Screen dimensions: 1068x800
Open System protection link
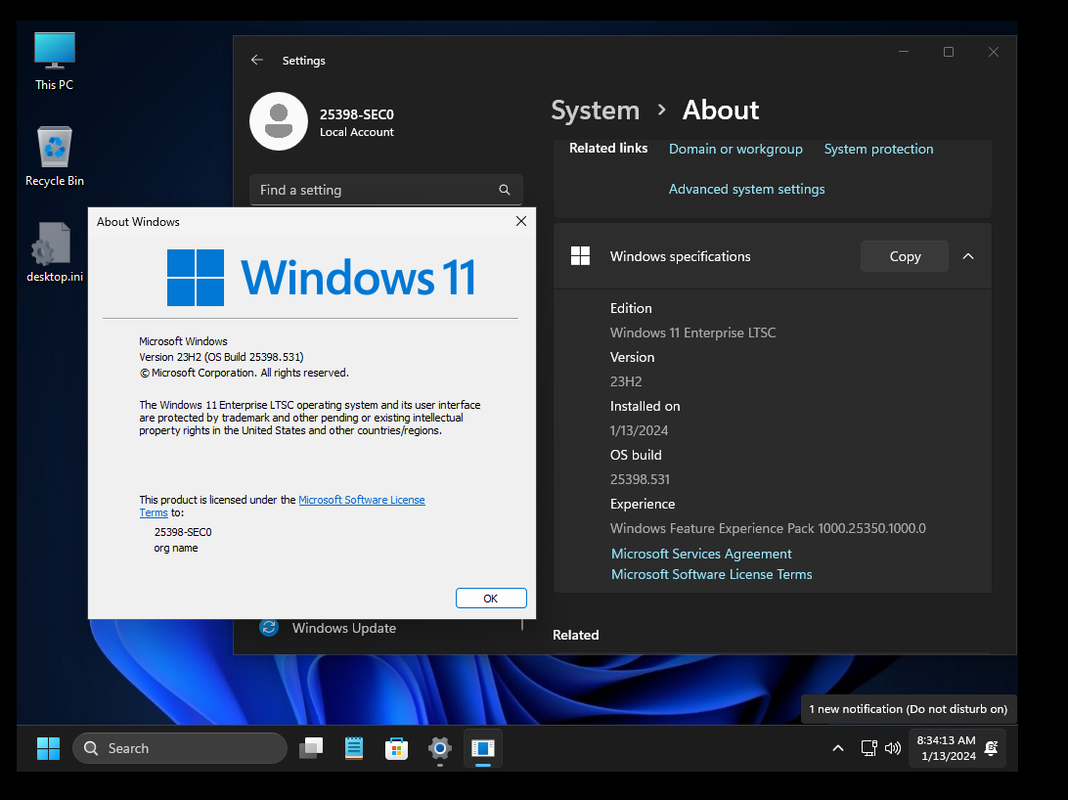tap(879, 148)
